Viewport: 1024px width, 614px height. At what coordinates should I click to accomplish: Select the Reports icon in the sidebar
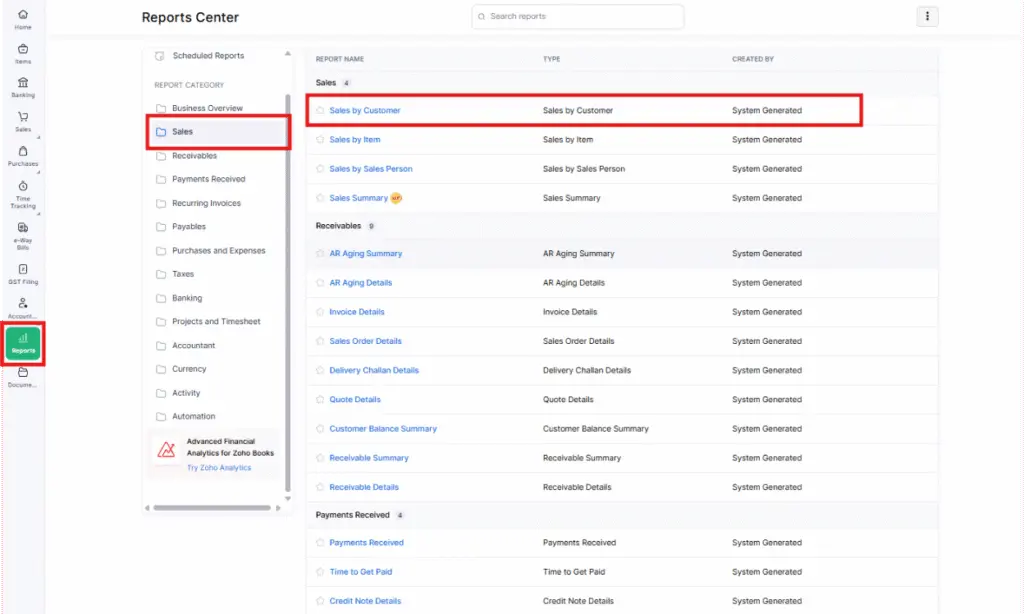pos(23,344)
